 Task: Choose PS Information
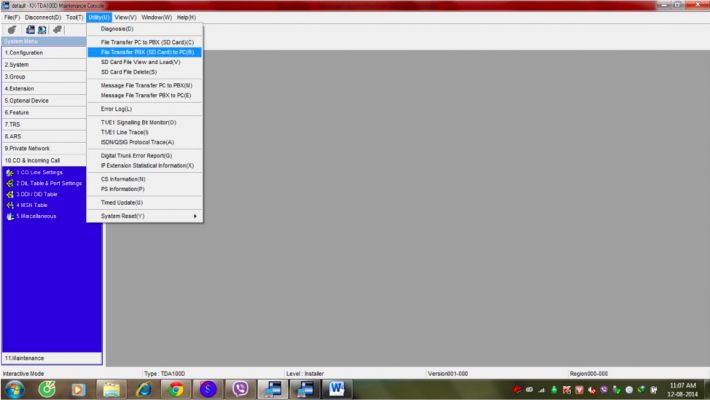click(145, 189)
